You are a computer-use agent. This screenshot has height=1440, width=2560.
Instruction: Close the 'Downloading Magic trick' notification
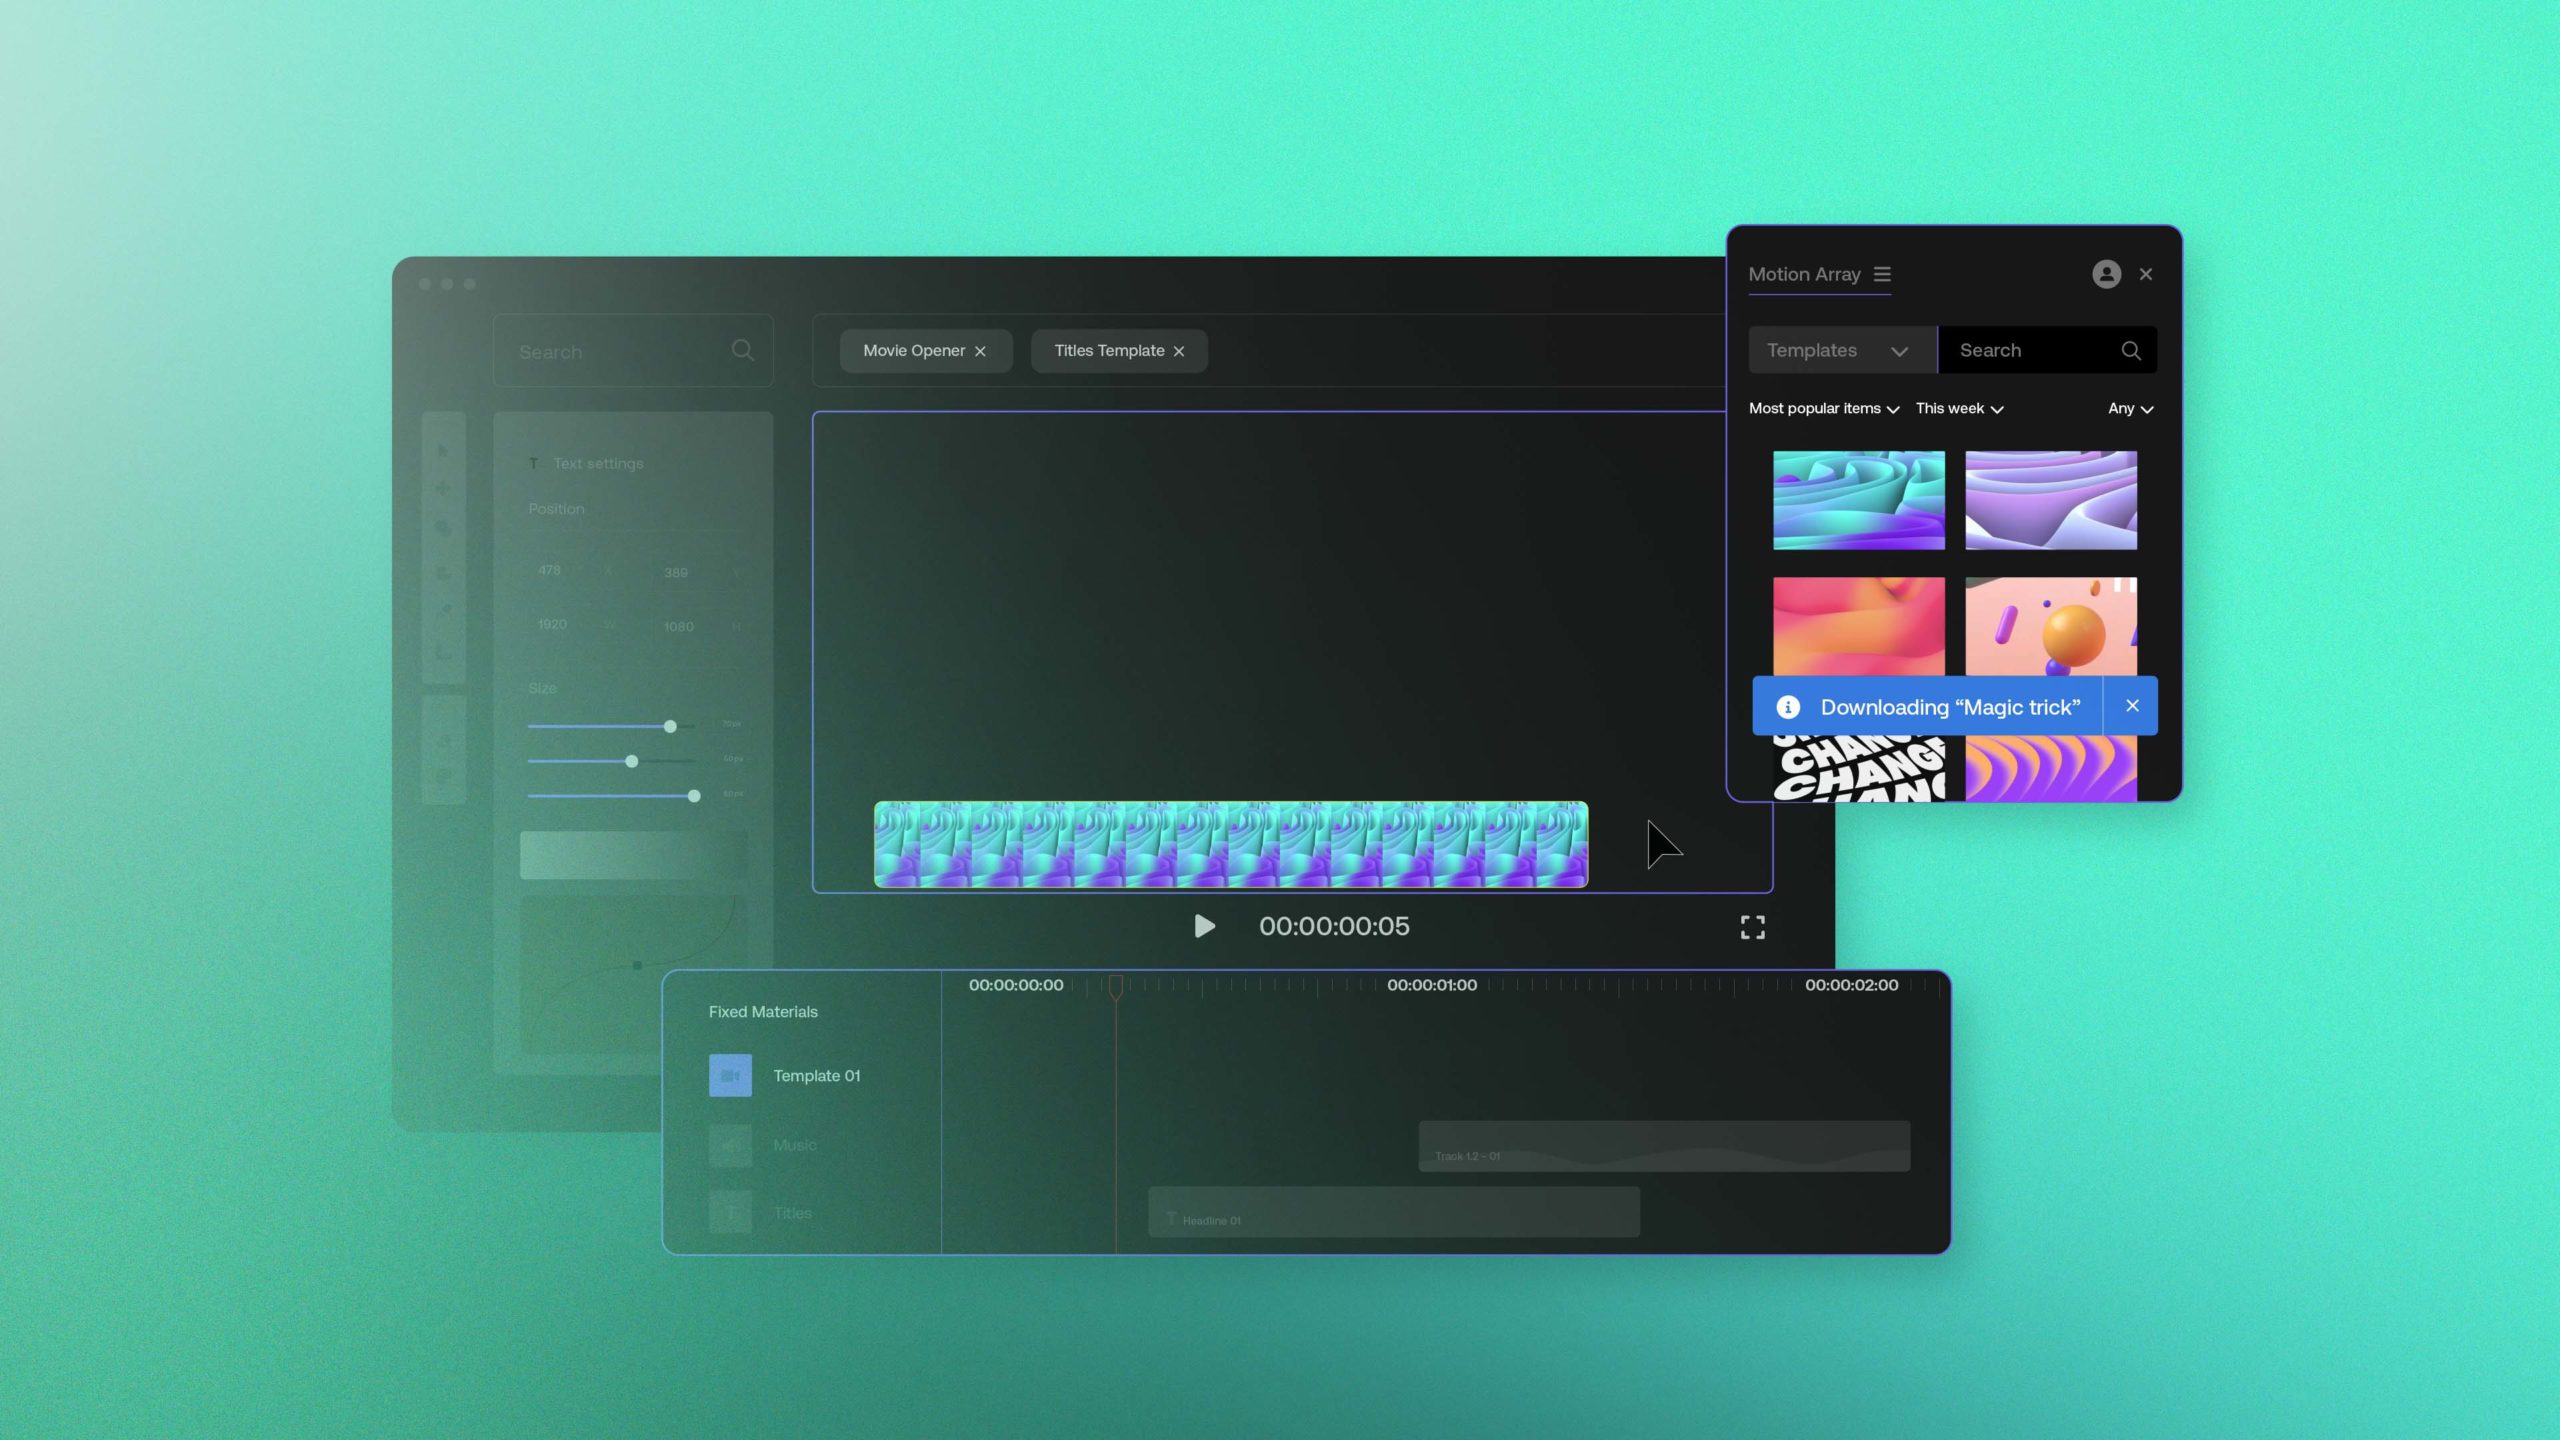pos(2133,705)
